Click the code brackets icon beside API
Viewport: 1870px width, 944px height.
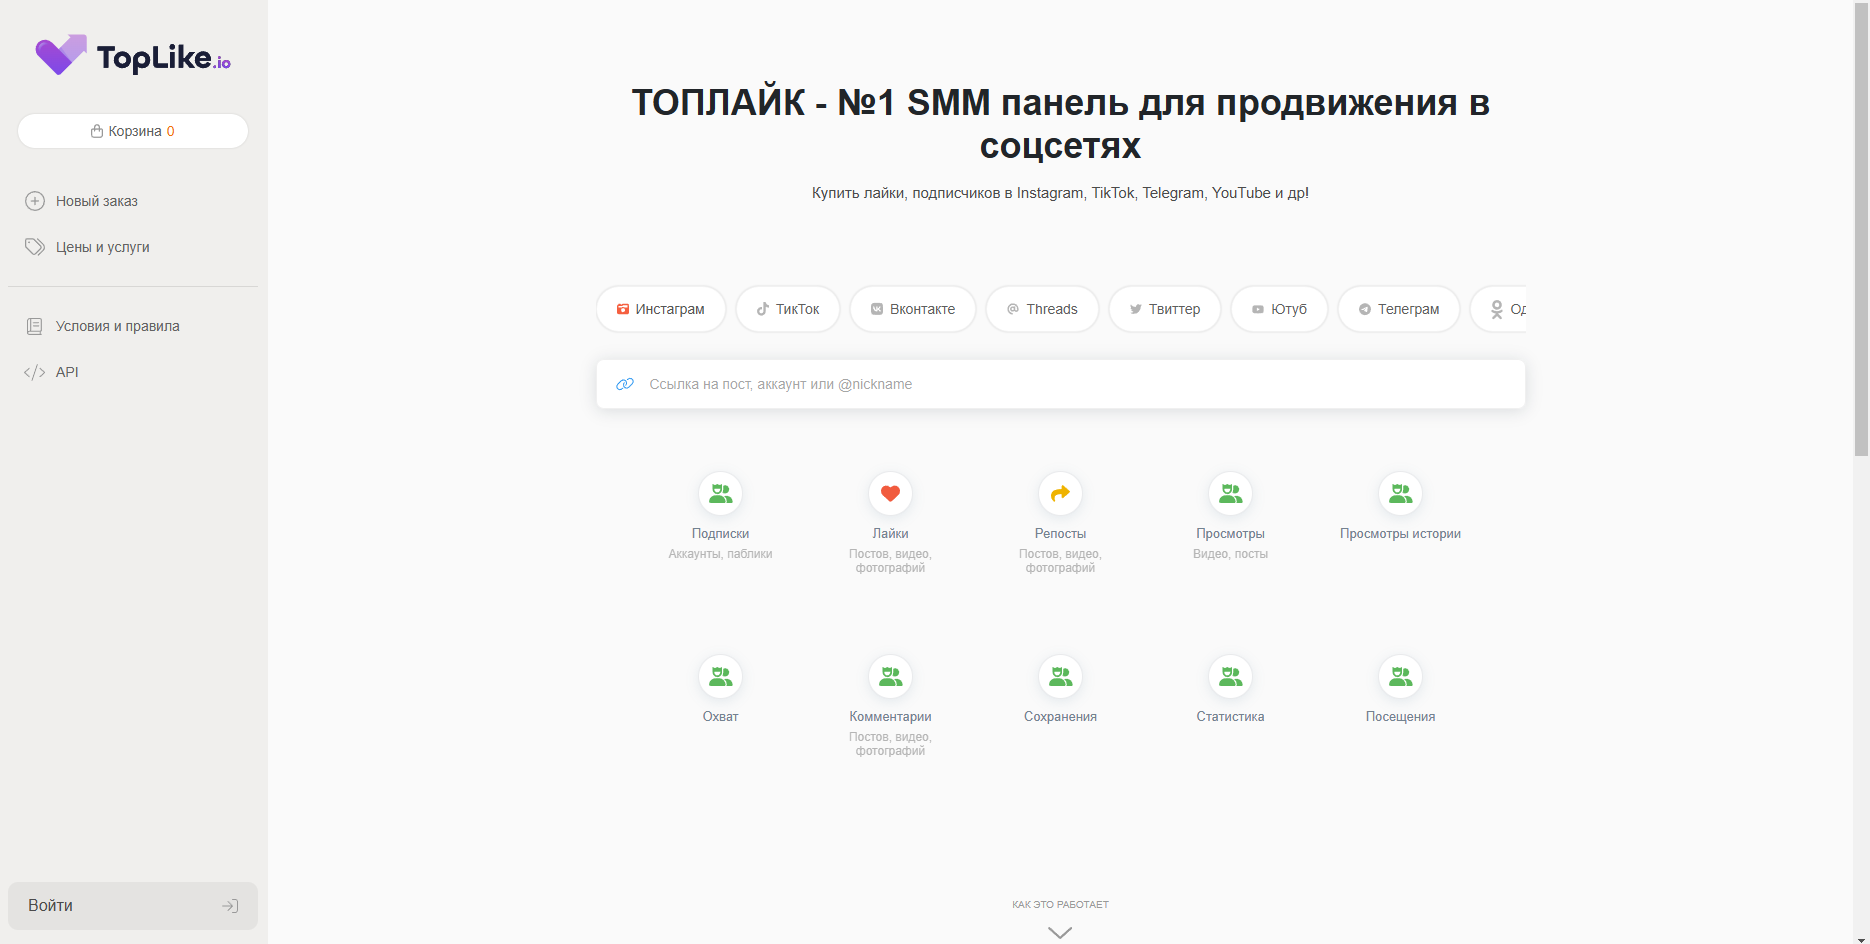click(x=35, y=372)
